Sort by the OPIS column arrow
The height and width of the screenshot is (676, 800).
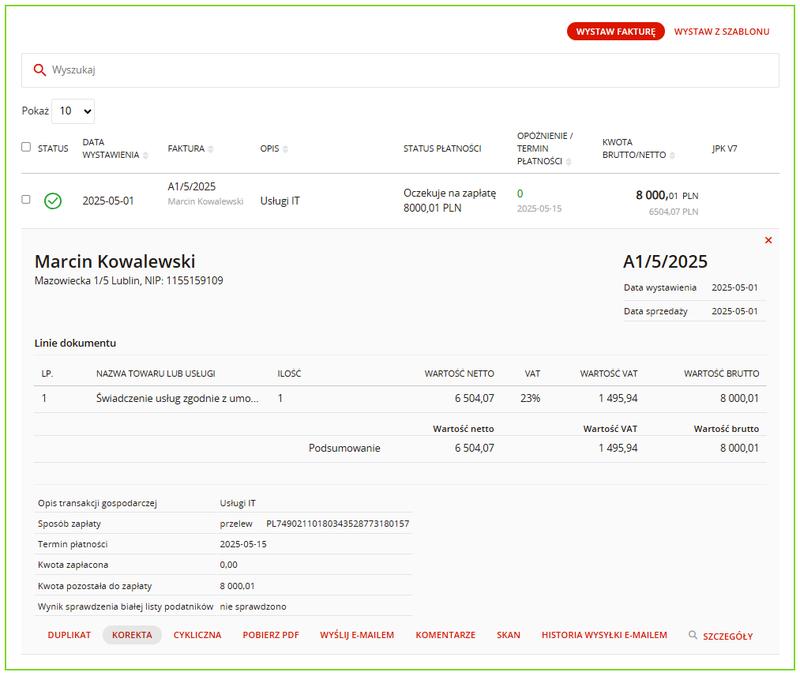tap(288, 147)
